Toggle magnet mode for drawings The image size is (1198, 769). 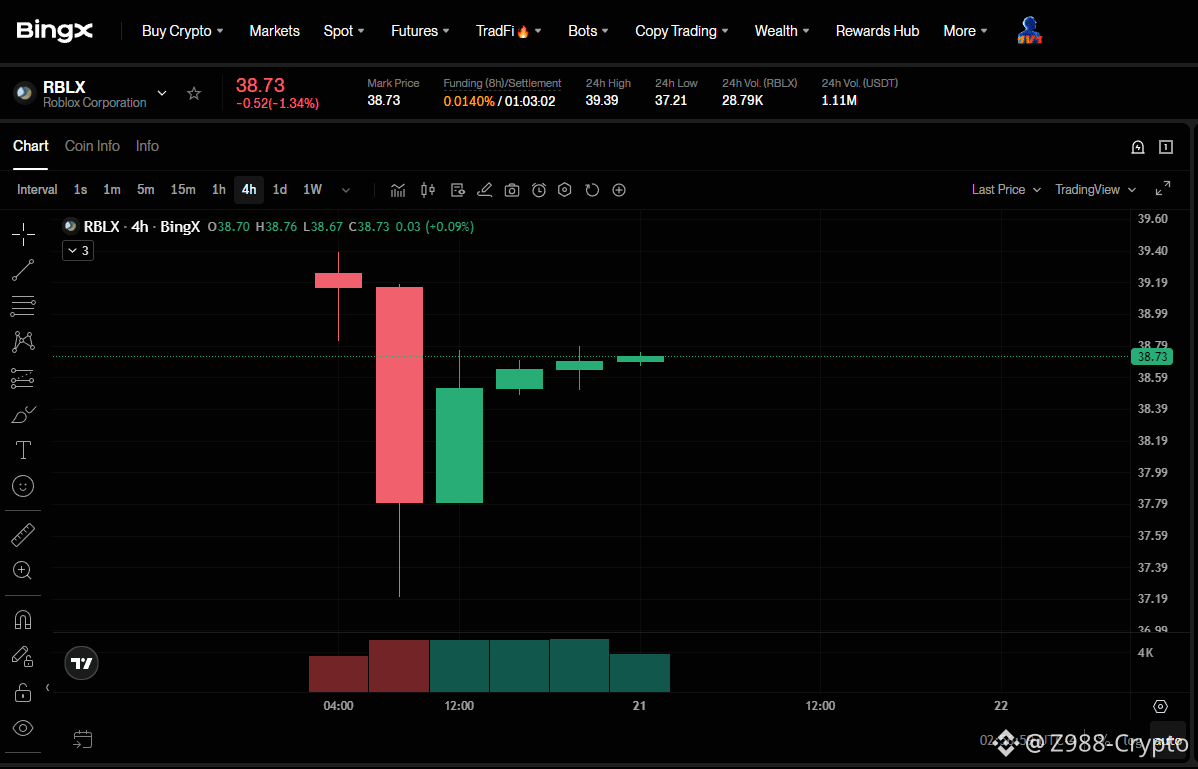pos(23,619)
